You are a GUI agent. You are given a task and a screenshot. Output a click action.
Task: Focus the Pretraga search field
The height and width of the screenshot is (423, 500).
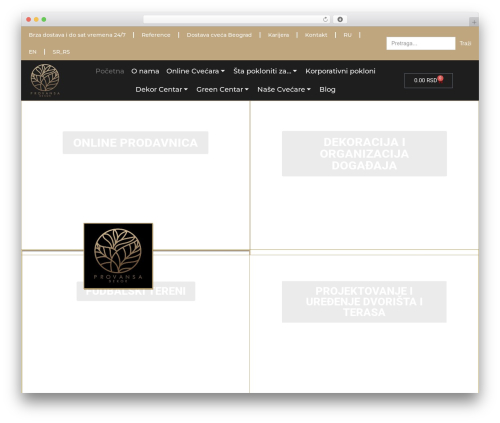click(421, 43)
